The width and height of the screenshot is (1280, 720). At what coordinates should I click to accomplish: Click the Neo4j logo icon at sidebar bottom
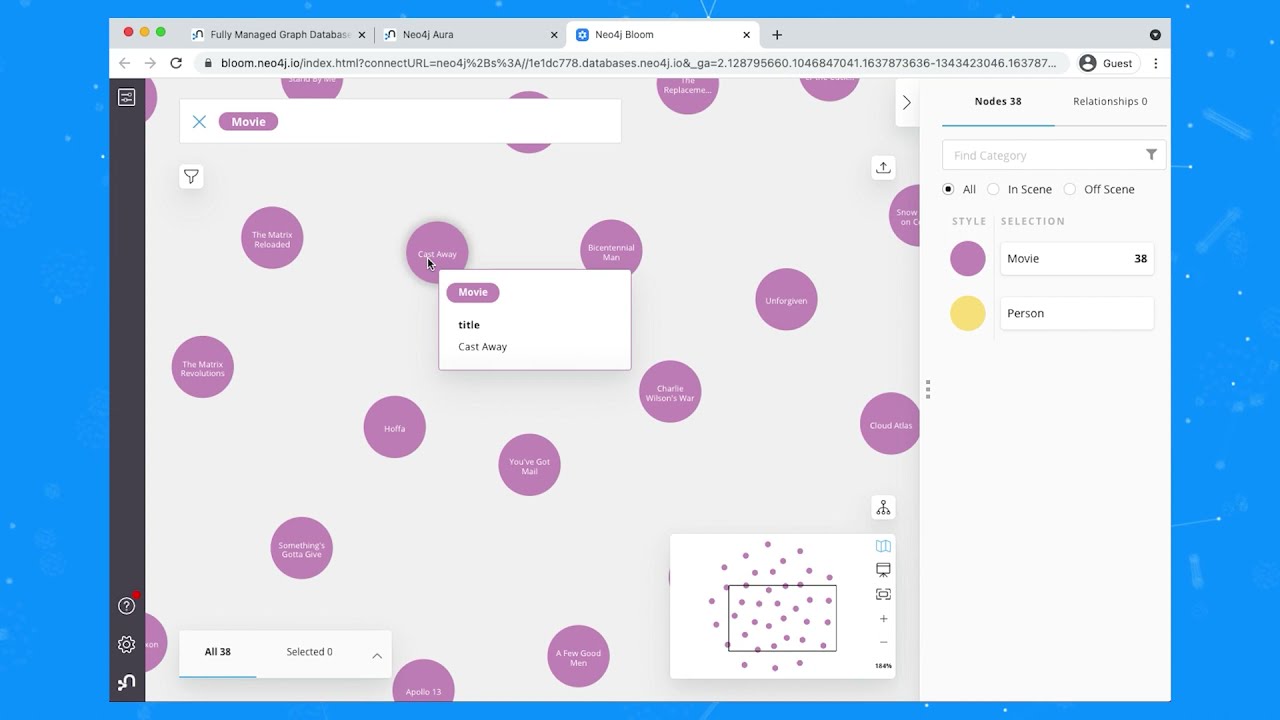(x=127, y=682)
